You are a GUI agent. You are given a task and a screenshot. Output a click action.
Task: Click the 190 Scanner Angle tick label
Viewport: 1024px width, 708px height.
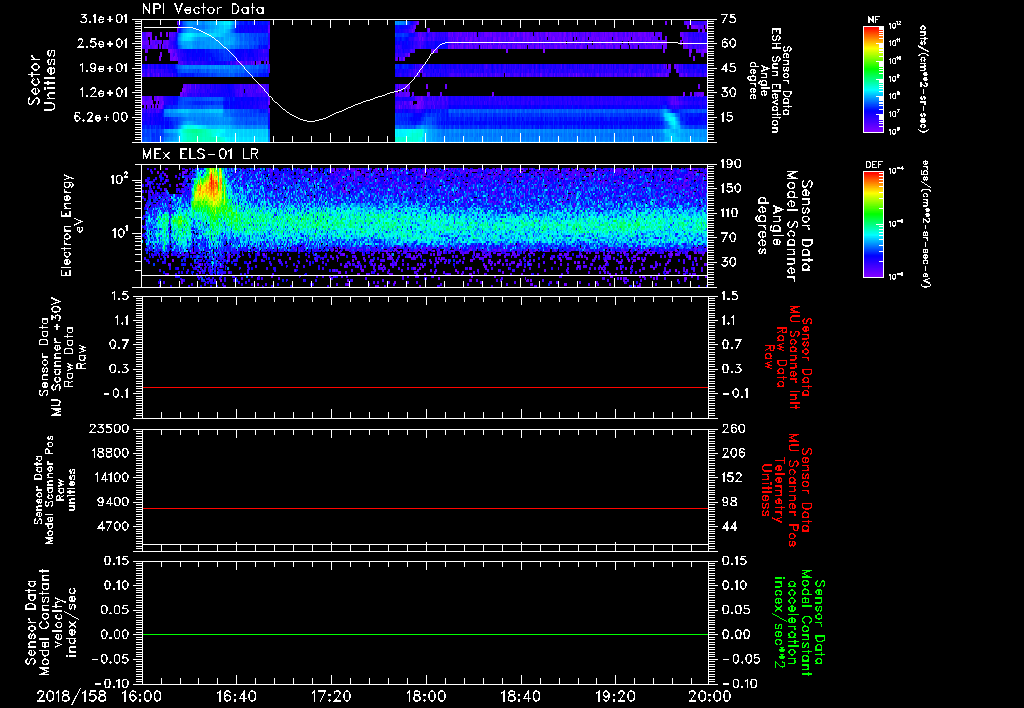pyautogui.click(x=731, y=164)
